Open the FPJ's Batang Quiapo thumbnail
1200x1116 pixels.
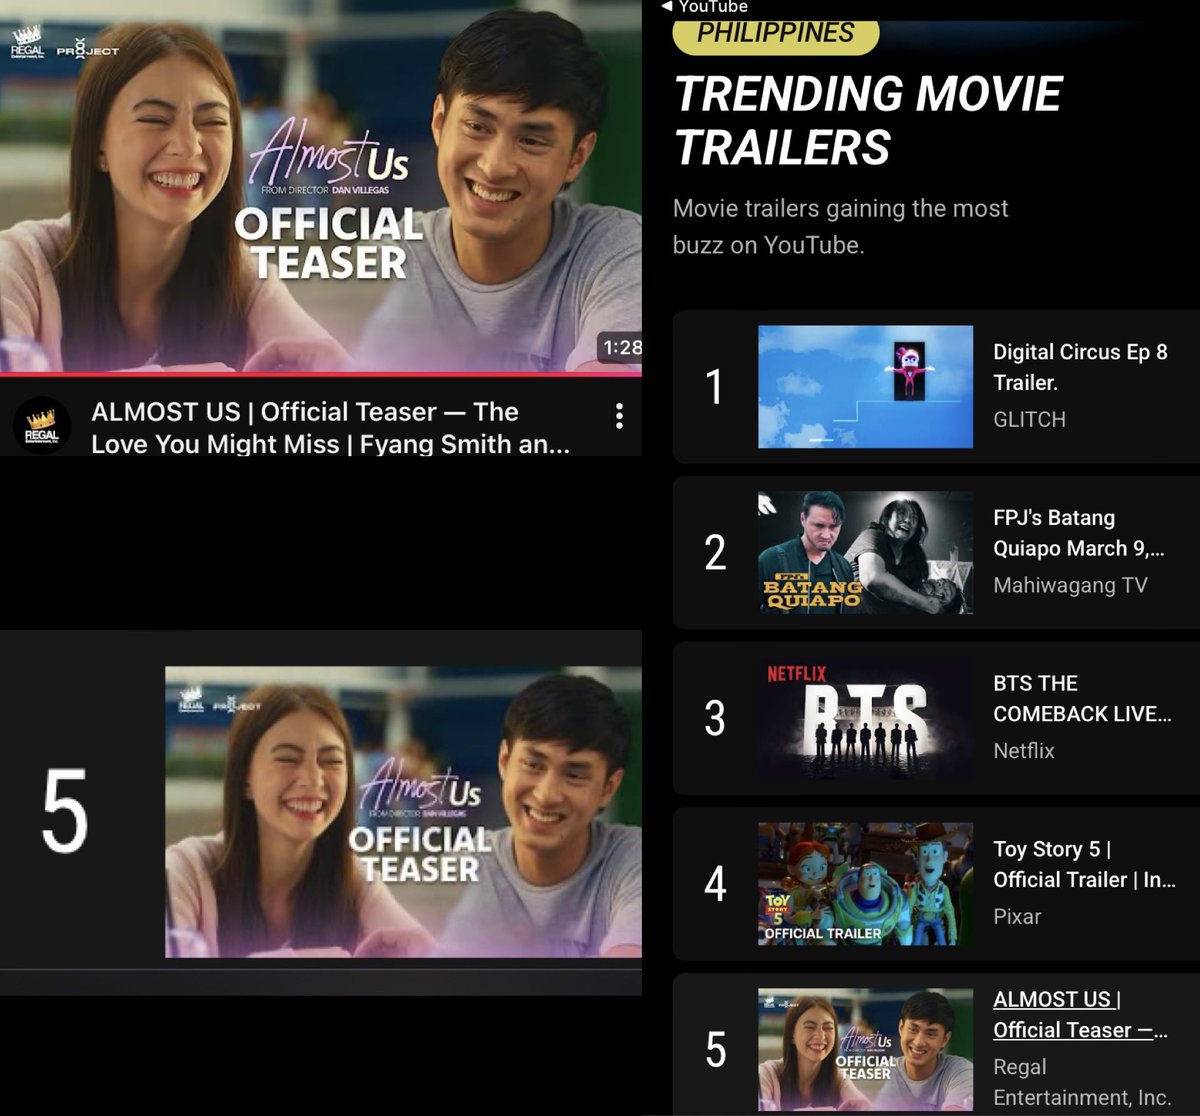click(865, 552)
